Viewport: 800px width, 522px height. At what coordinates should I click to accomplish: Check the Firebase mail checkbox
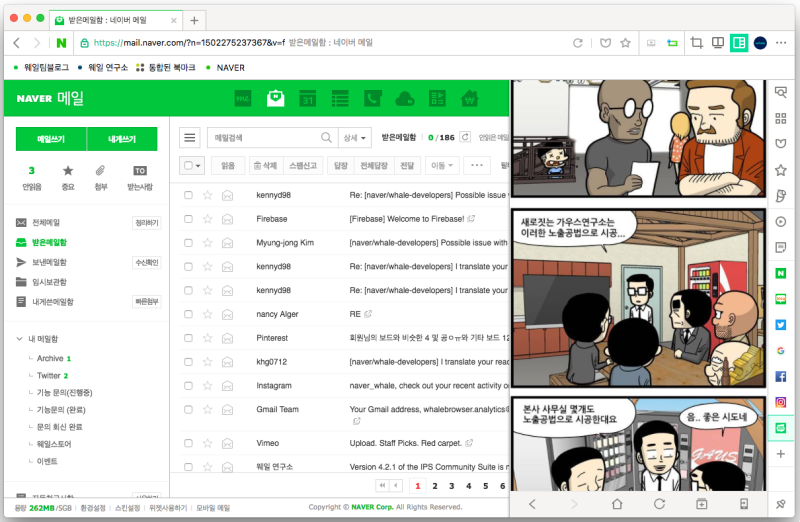[188, 219]
